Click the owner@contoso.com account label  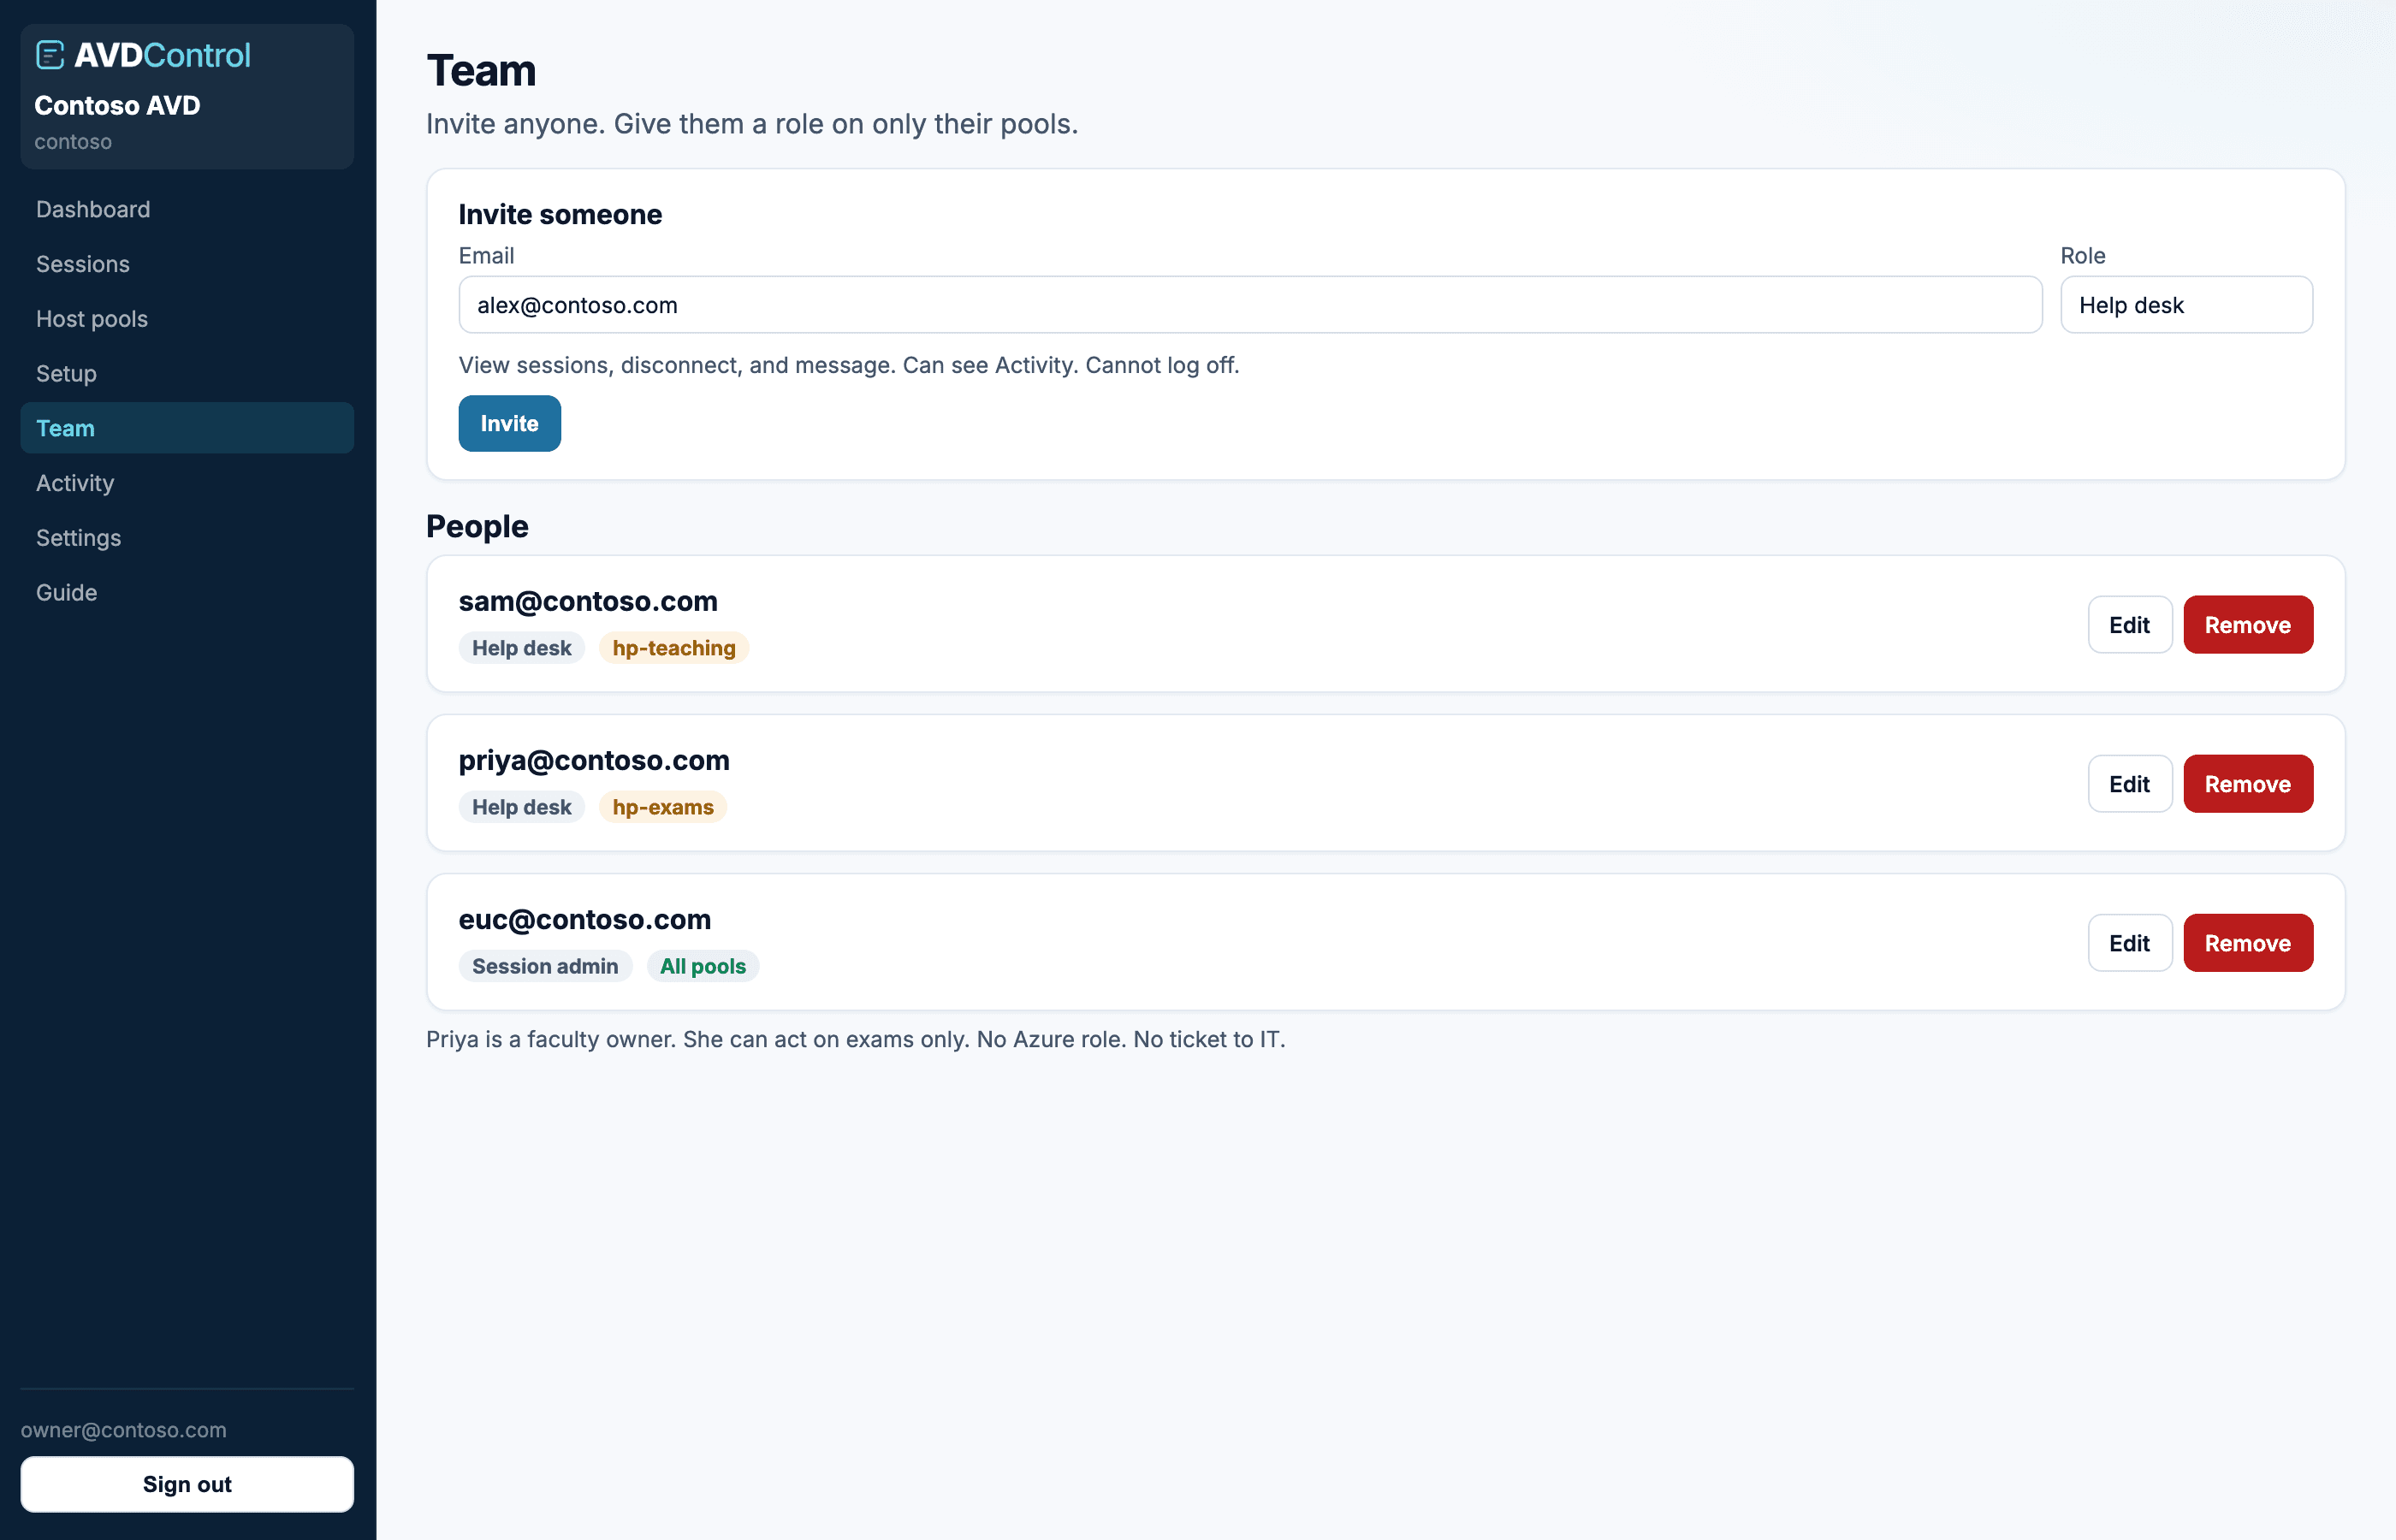click(124, 1430)
